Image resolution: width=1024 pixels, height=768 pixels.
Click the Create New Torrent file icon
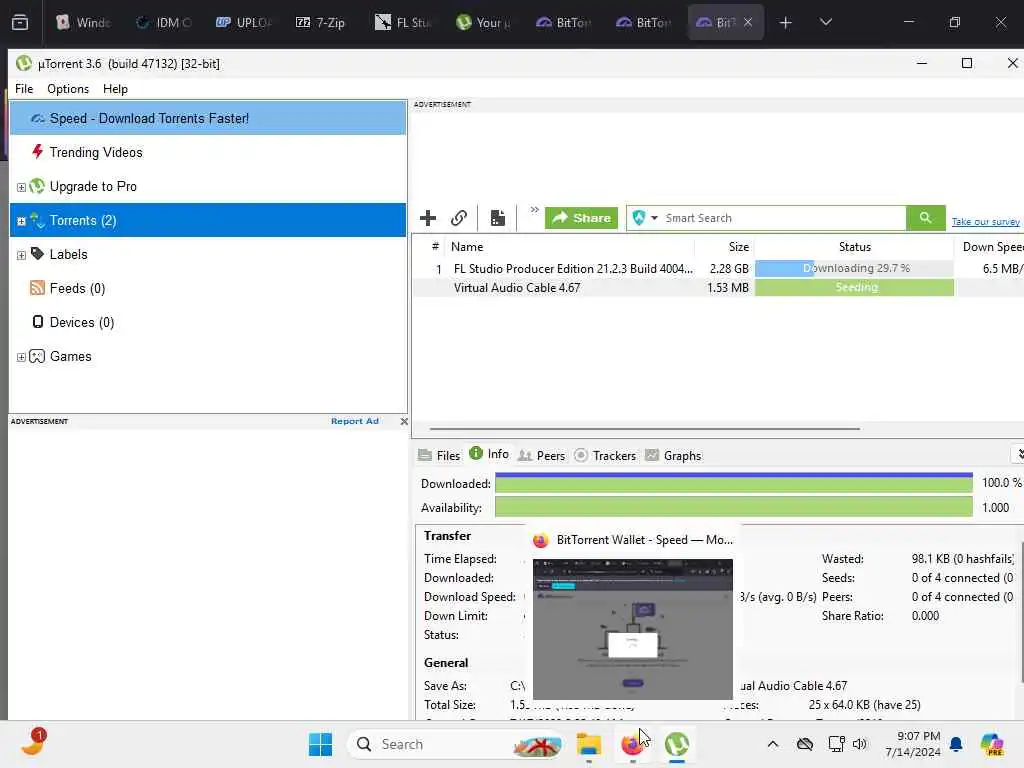tap(498, 218)
